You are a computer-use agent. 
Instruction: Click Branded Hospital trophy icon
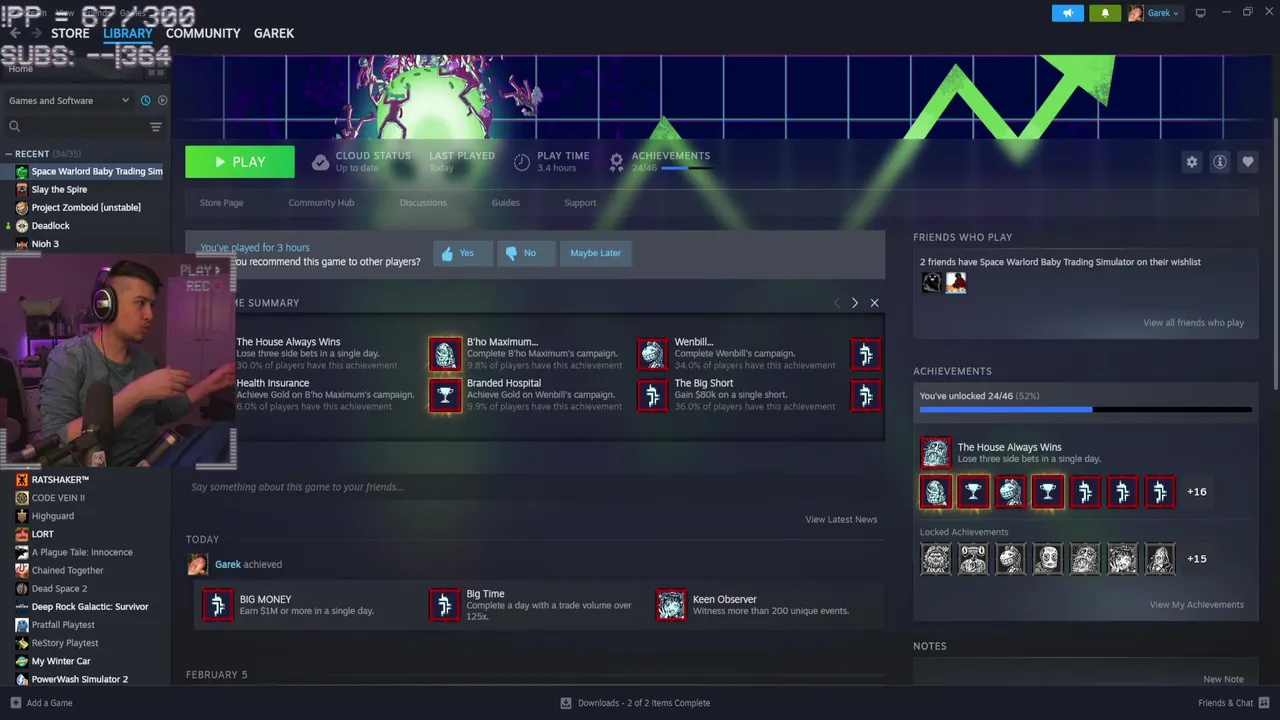click(445, 395)
